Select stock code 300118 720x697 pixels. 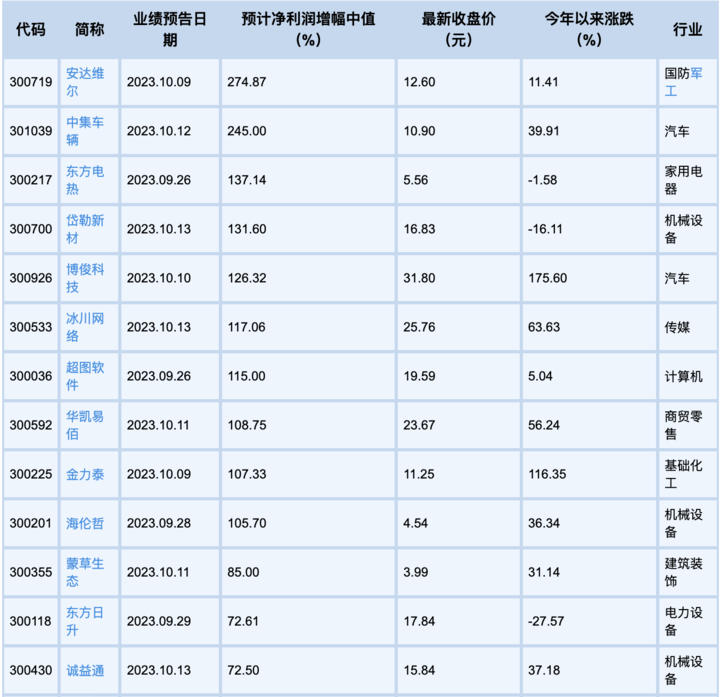[x=31, y=621]
